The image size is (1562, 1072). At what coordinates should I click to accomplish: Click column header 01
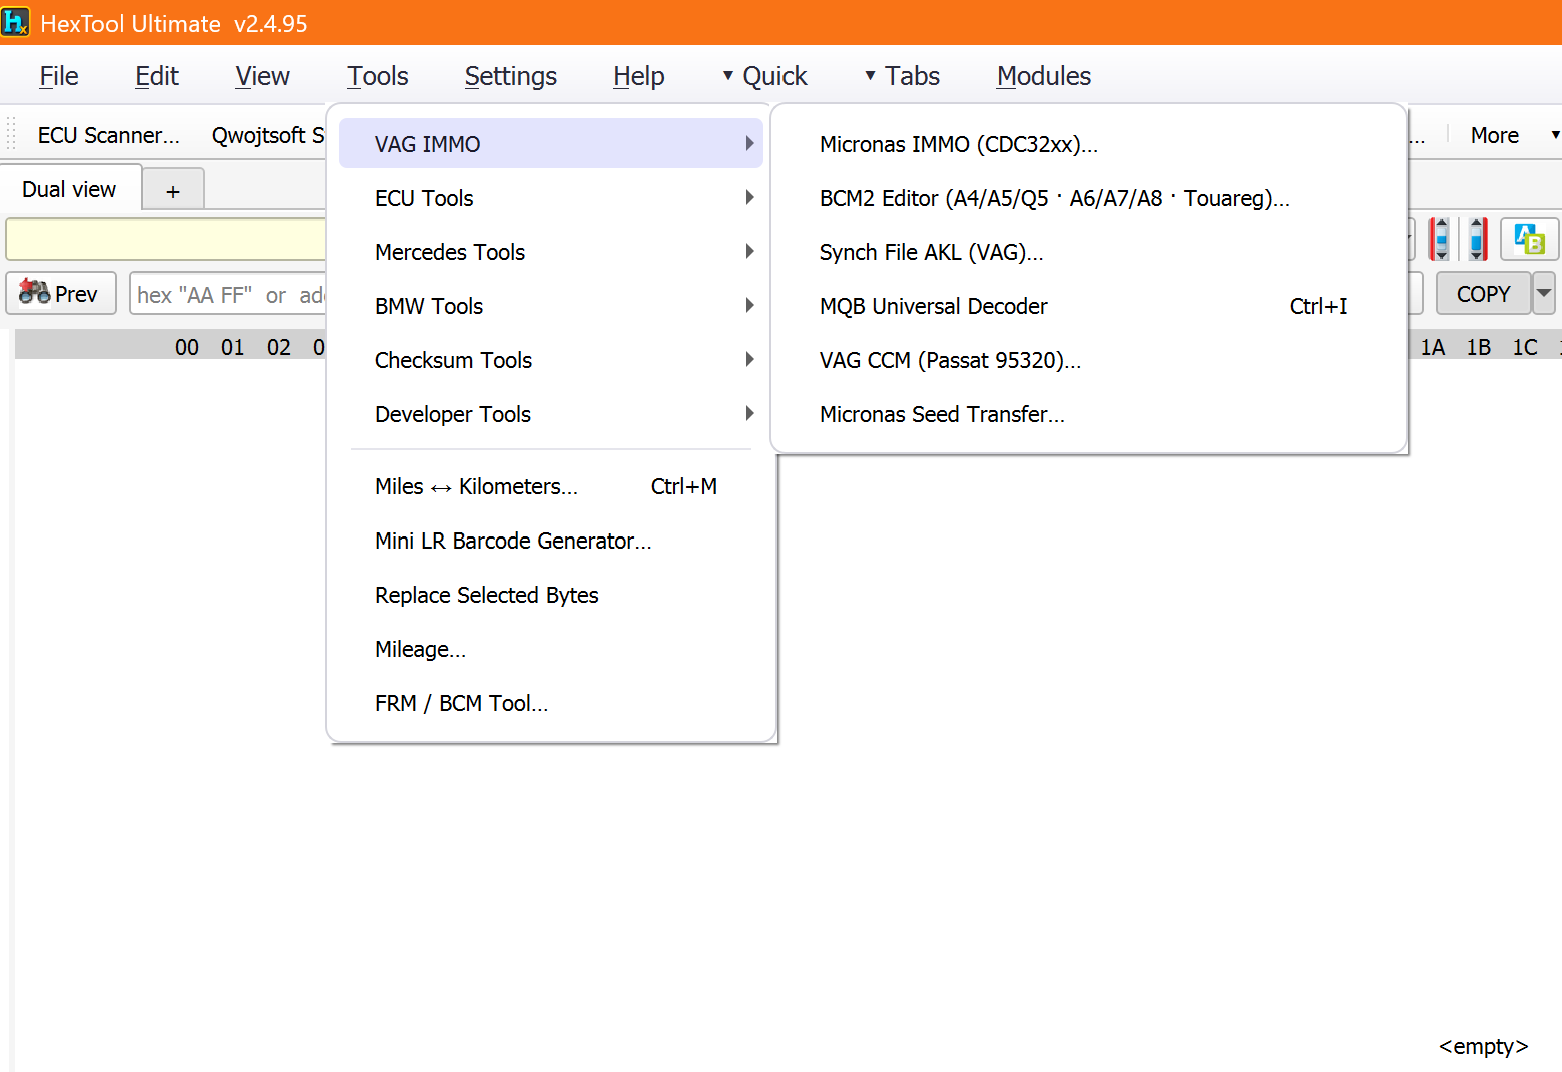click(x=233, y=346)
